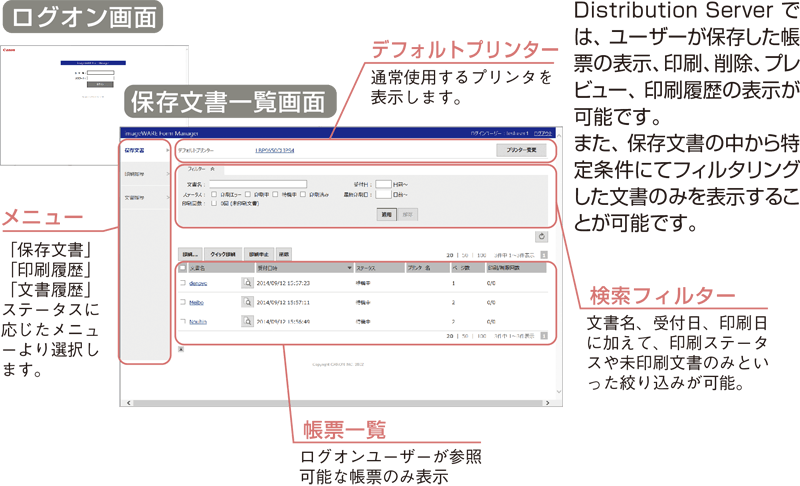
Task: Click the horizontal scrollbar left arrow
Action: pos(129,403)
